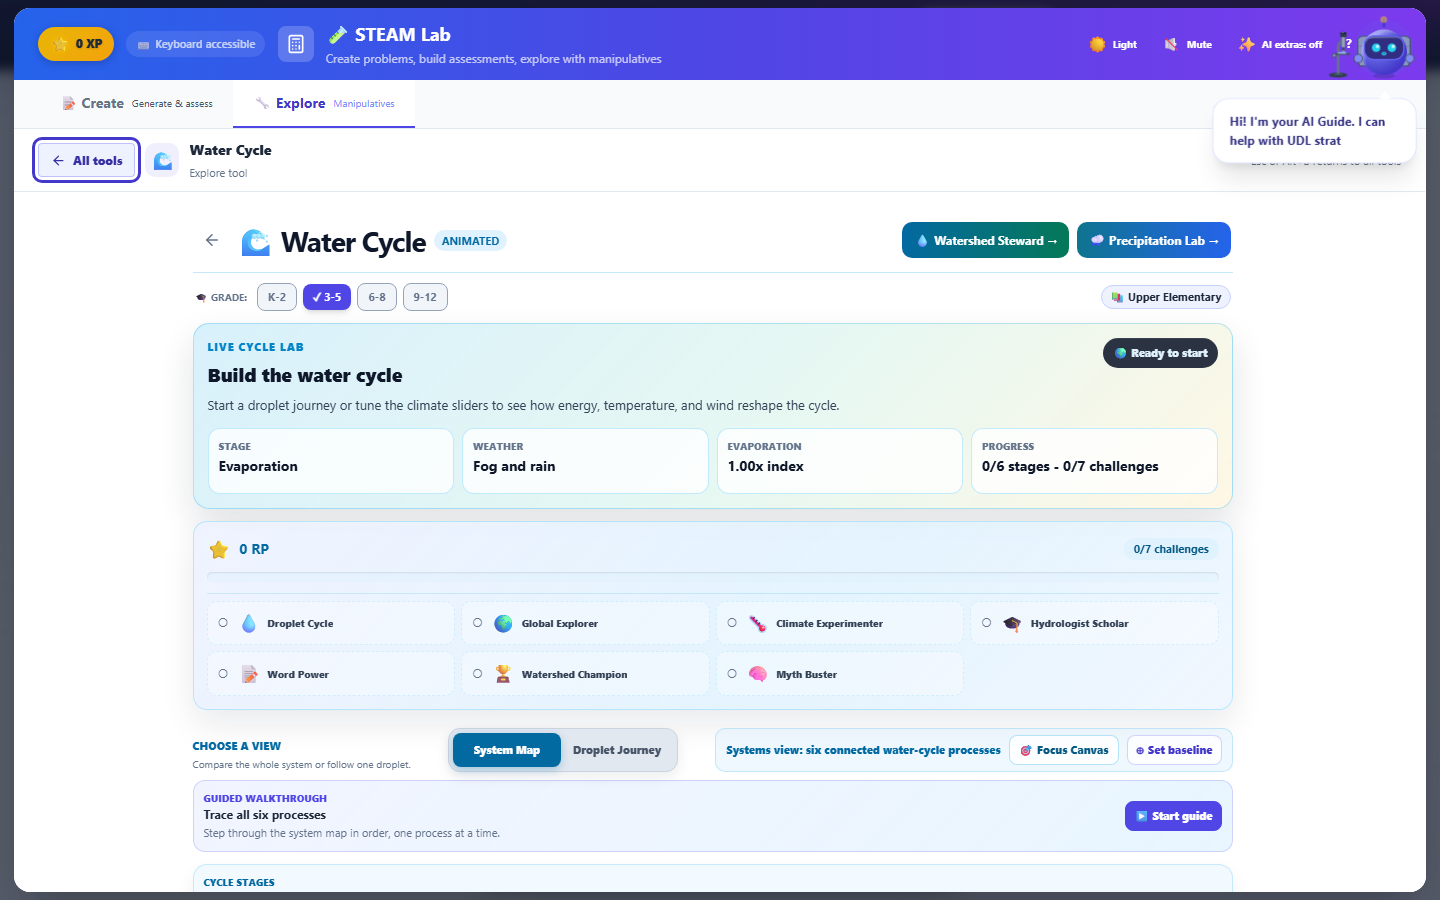Toggle Light theme mode
The image size is (1440, 900).
(1114, 44)
